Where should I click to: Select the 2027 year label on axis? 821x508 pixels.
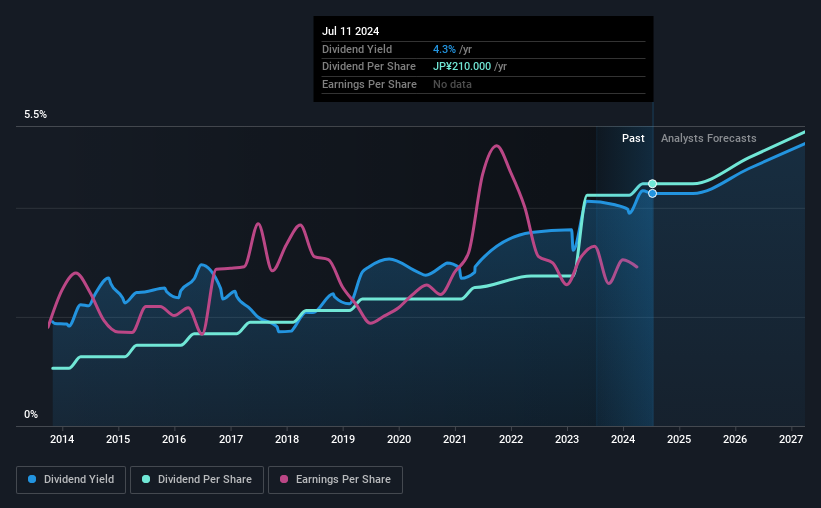[791, 439]
